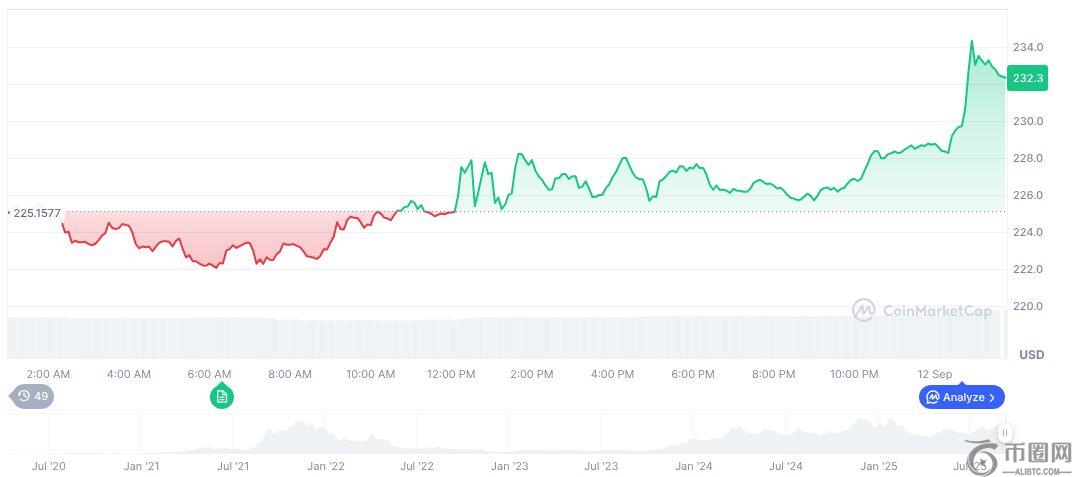Open the history badge showing 49
1072x477 pixels.
coord(33,396)
